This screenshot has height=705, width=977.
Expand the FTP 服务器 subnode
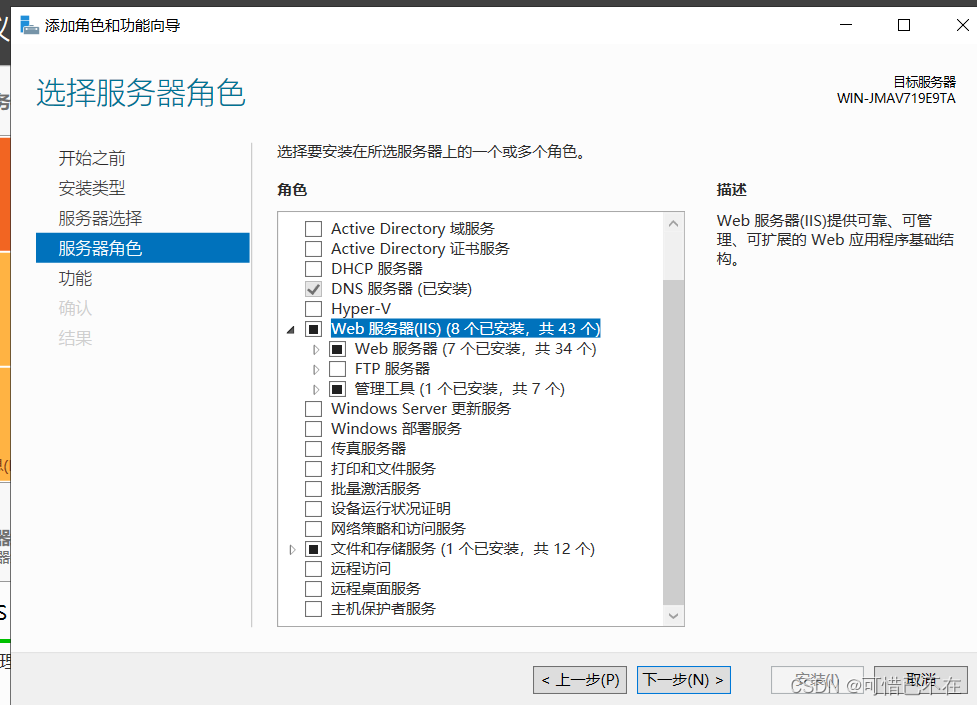click(x=316, y=369)
